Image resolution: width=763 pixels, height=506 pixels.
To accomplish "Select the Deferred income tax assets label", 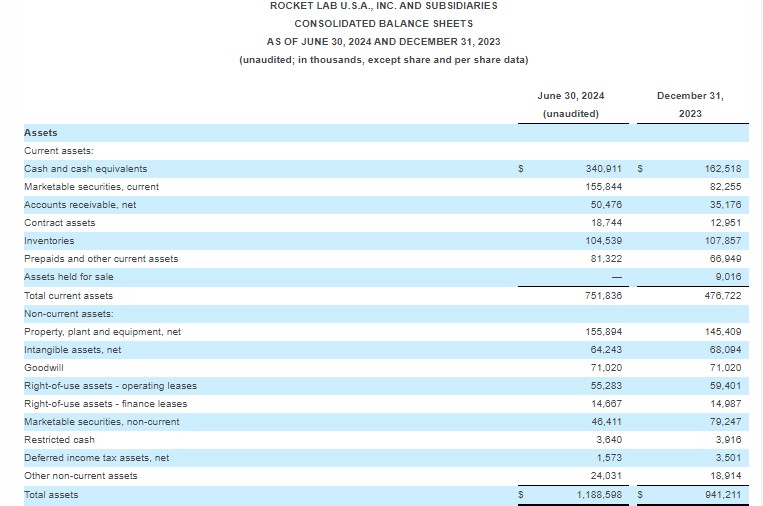I will (x=96, y=458).
